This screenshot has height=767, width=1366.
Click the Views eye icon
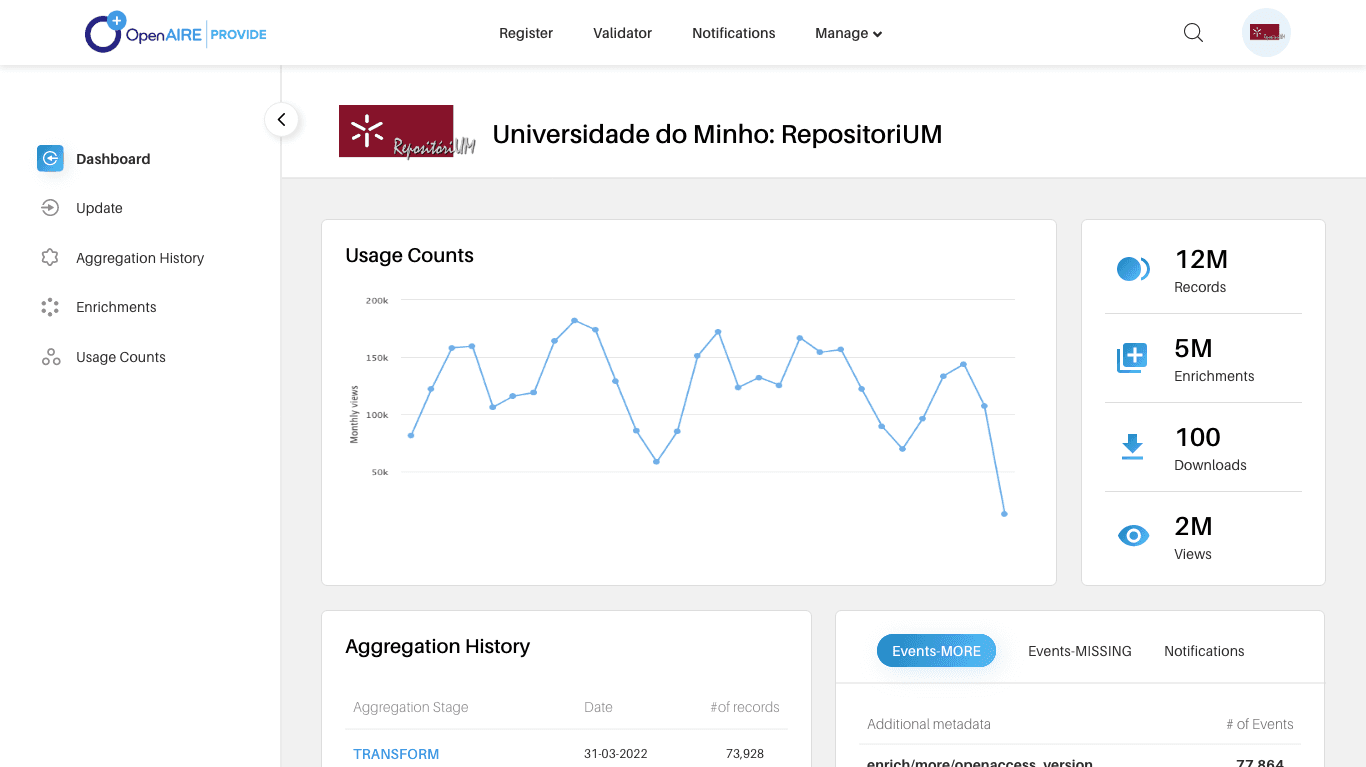tap(1133, 536)
